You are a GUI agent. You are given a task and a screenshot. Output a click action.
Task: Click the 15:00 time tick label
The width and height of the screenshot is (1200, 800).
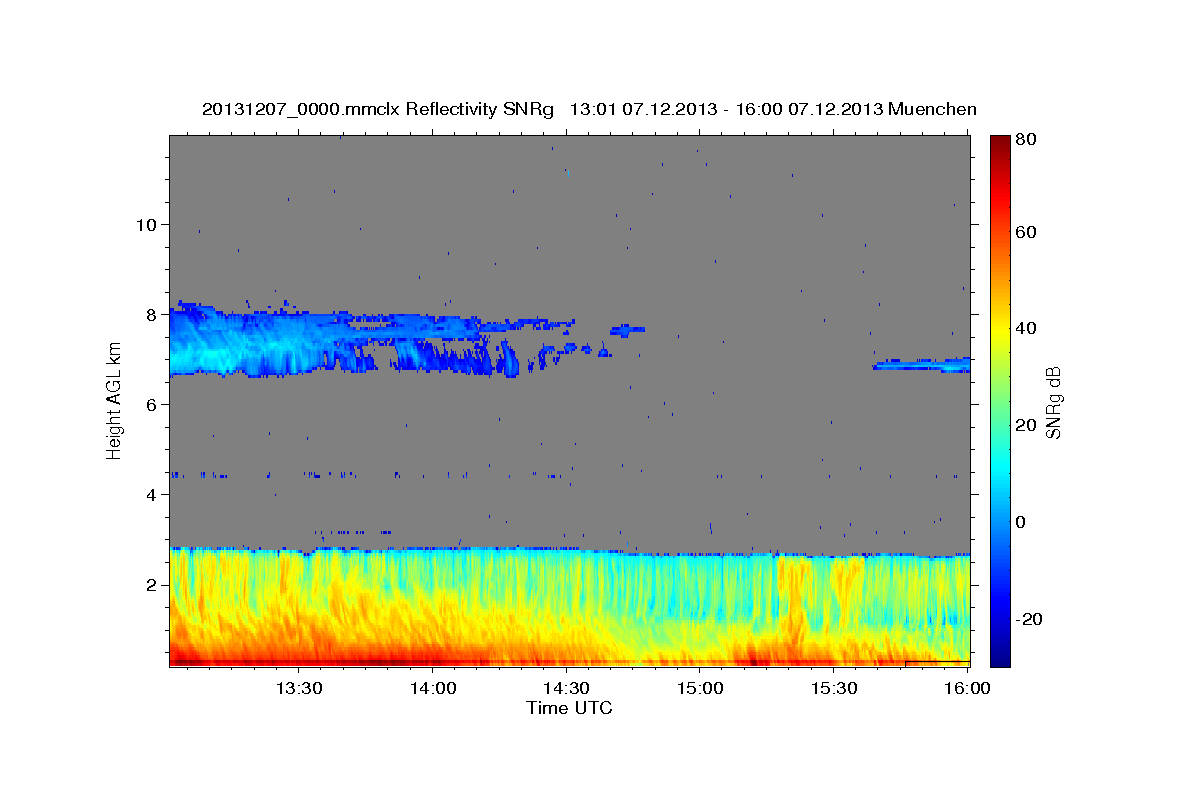(x=701, y=689)
